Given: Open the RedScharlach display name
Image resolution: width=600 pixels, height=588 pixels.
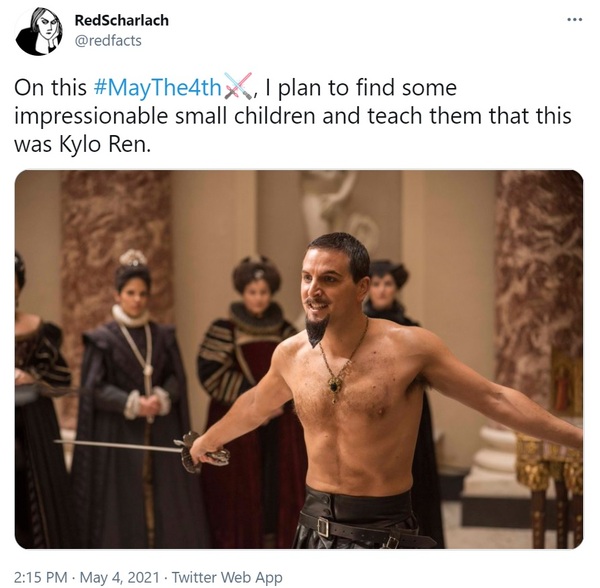Looking at the screenshot, I should pyautogui.click(x=121, y=20).
